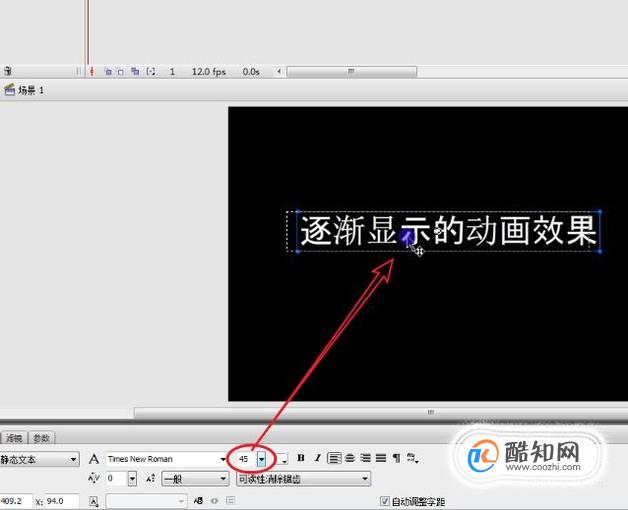
Task: Click the font size field showing 45
Action: coord(245,459)
